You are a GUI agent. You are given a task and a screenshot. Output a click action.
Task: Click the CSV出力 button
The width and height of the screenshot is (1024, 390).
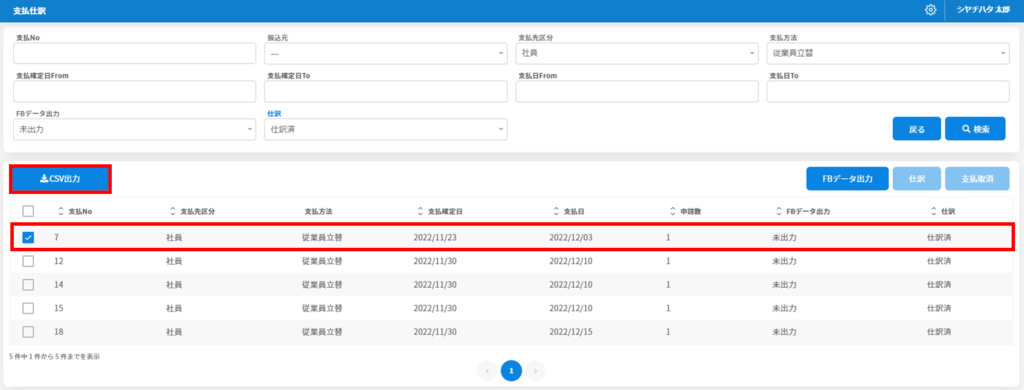point(60,179)
